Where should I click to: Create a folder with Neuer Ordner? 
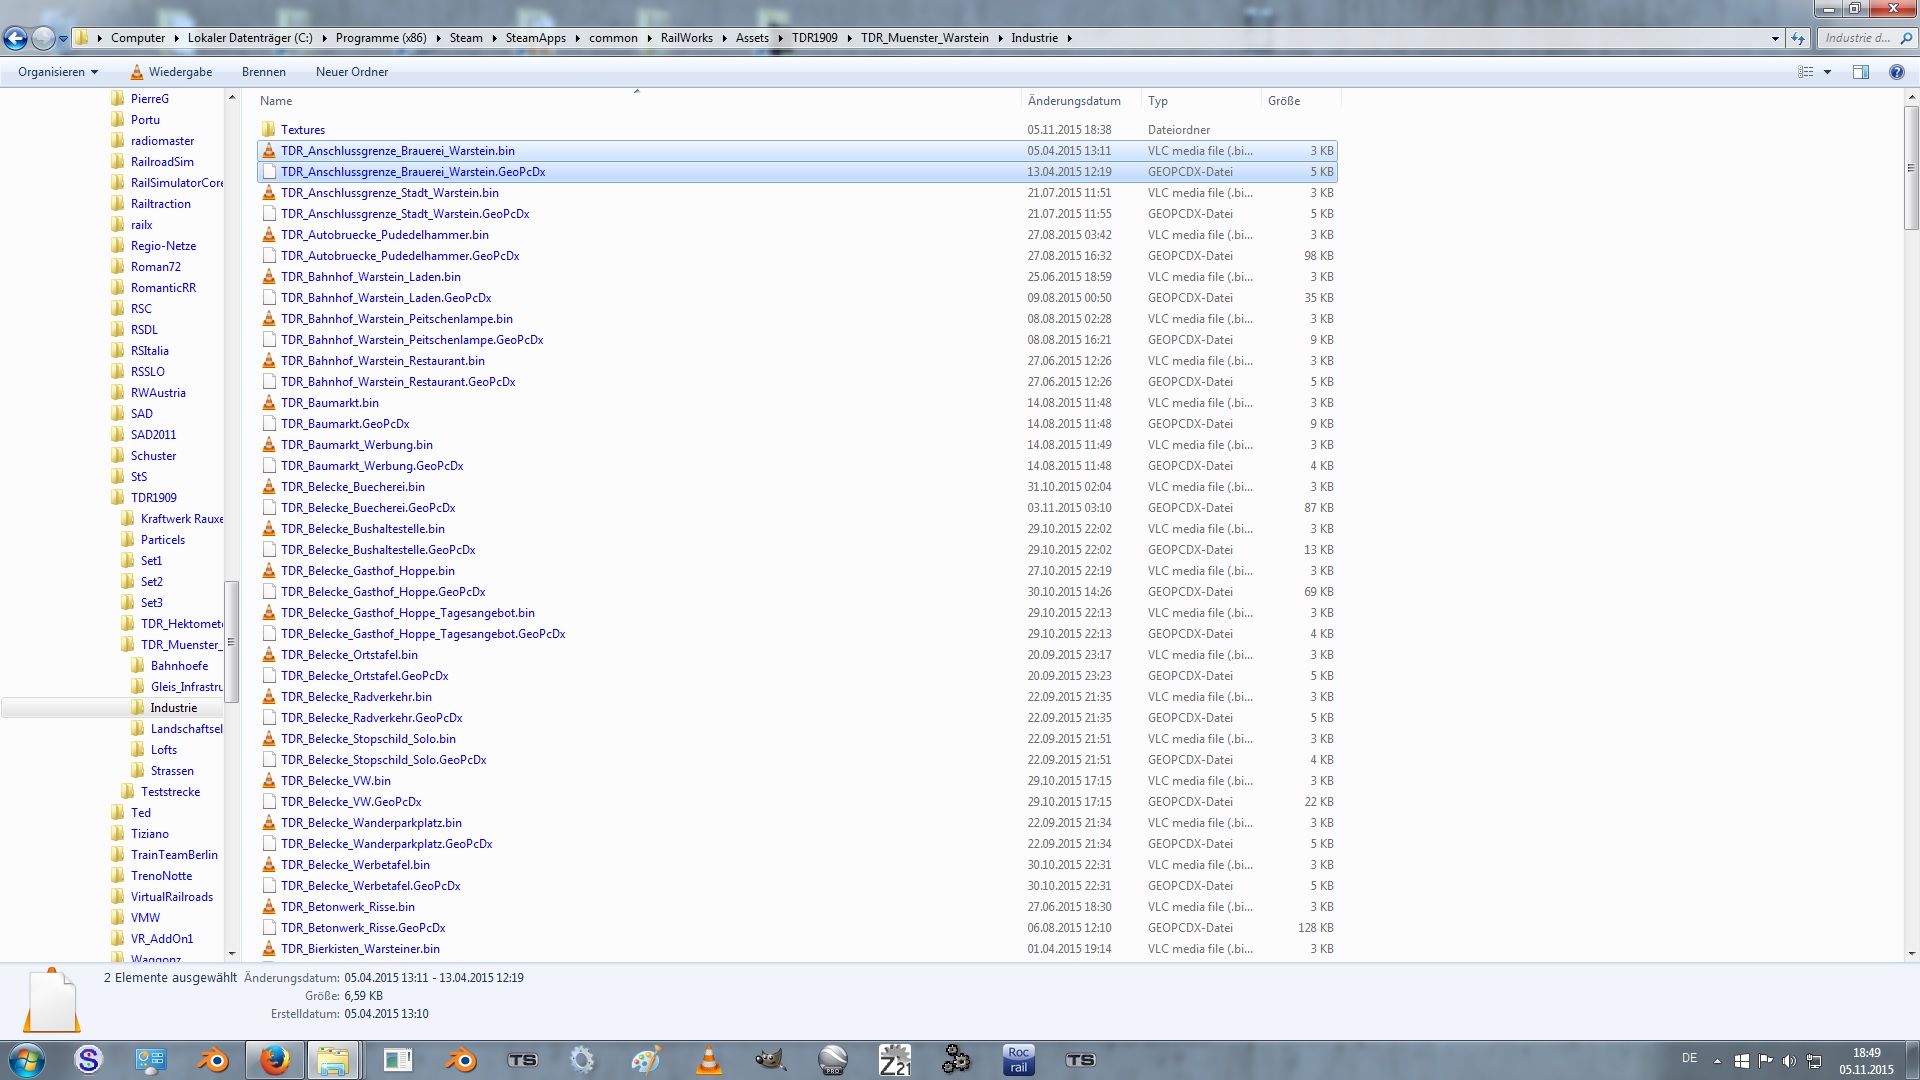tap(352, 72)
